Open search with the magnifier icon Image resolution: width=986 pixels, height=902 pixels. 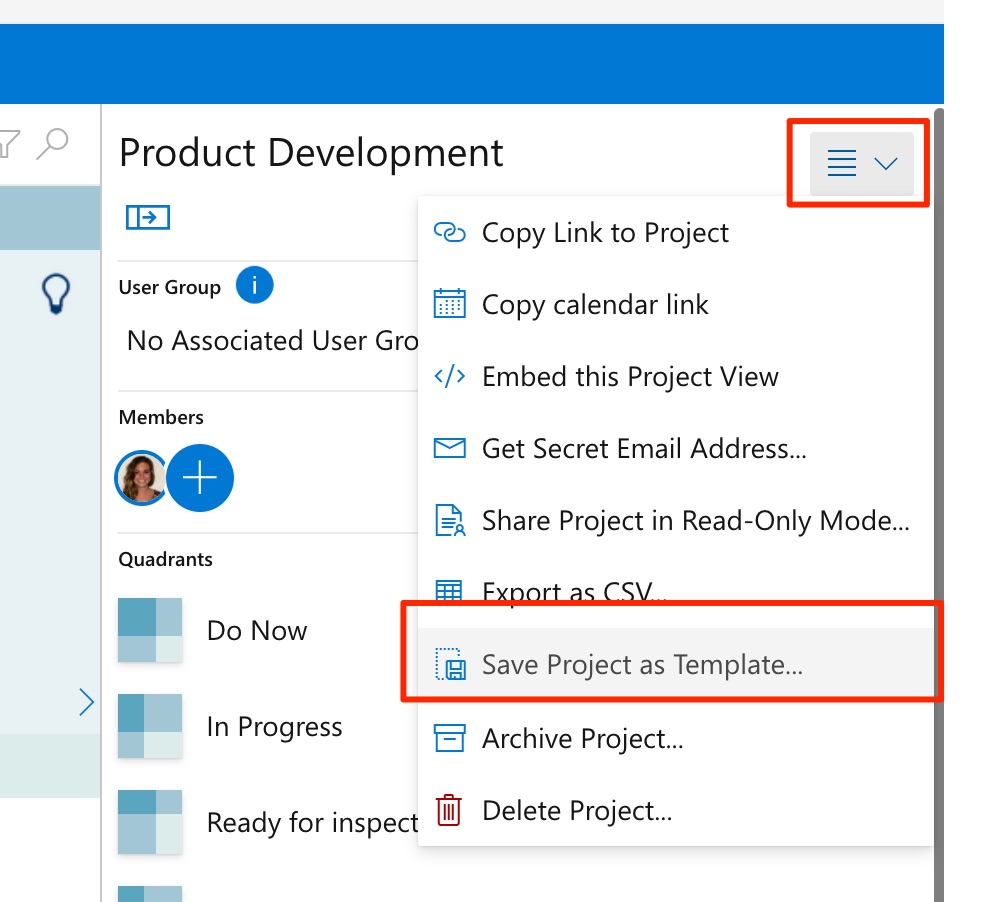coord(52,144)
